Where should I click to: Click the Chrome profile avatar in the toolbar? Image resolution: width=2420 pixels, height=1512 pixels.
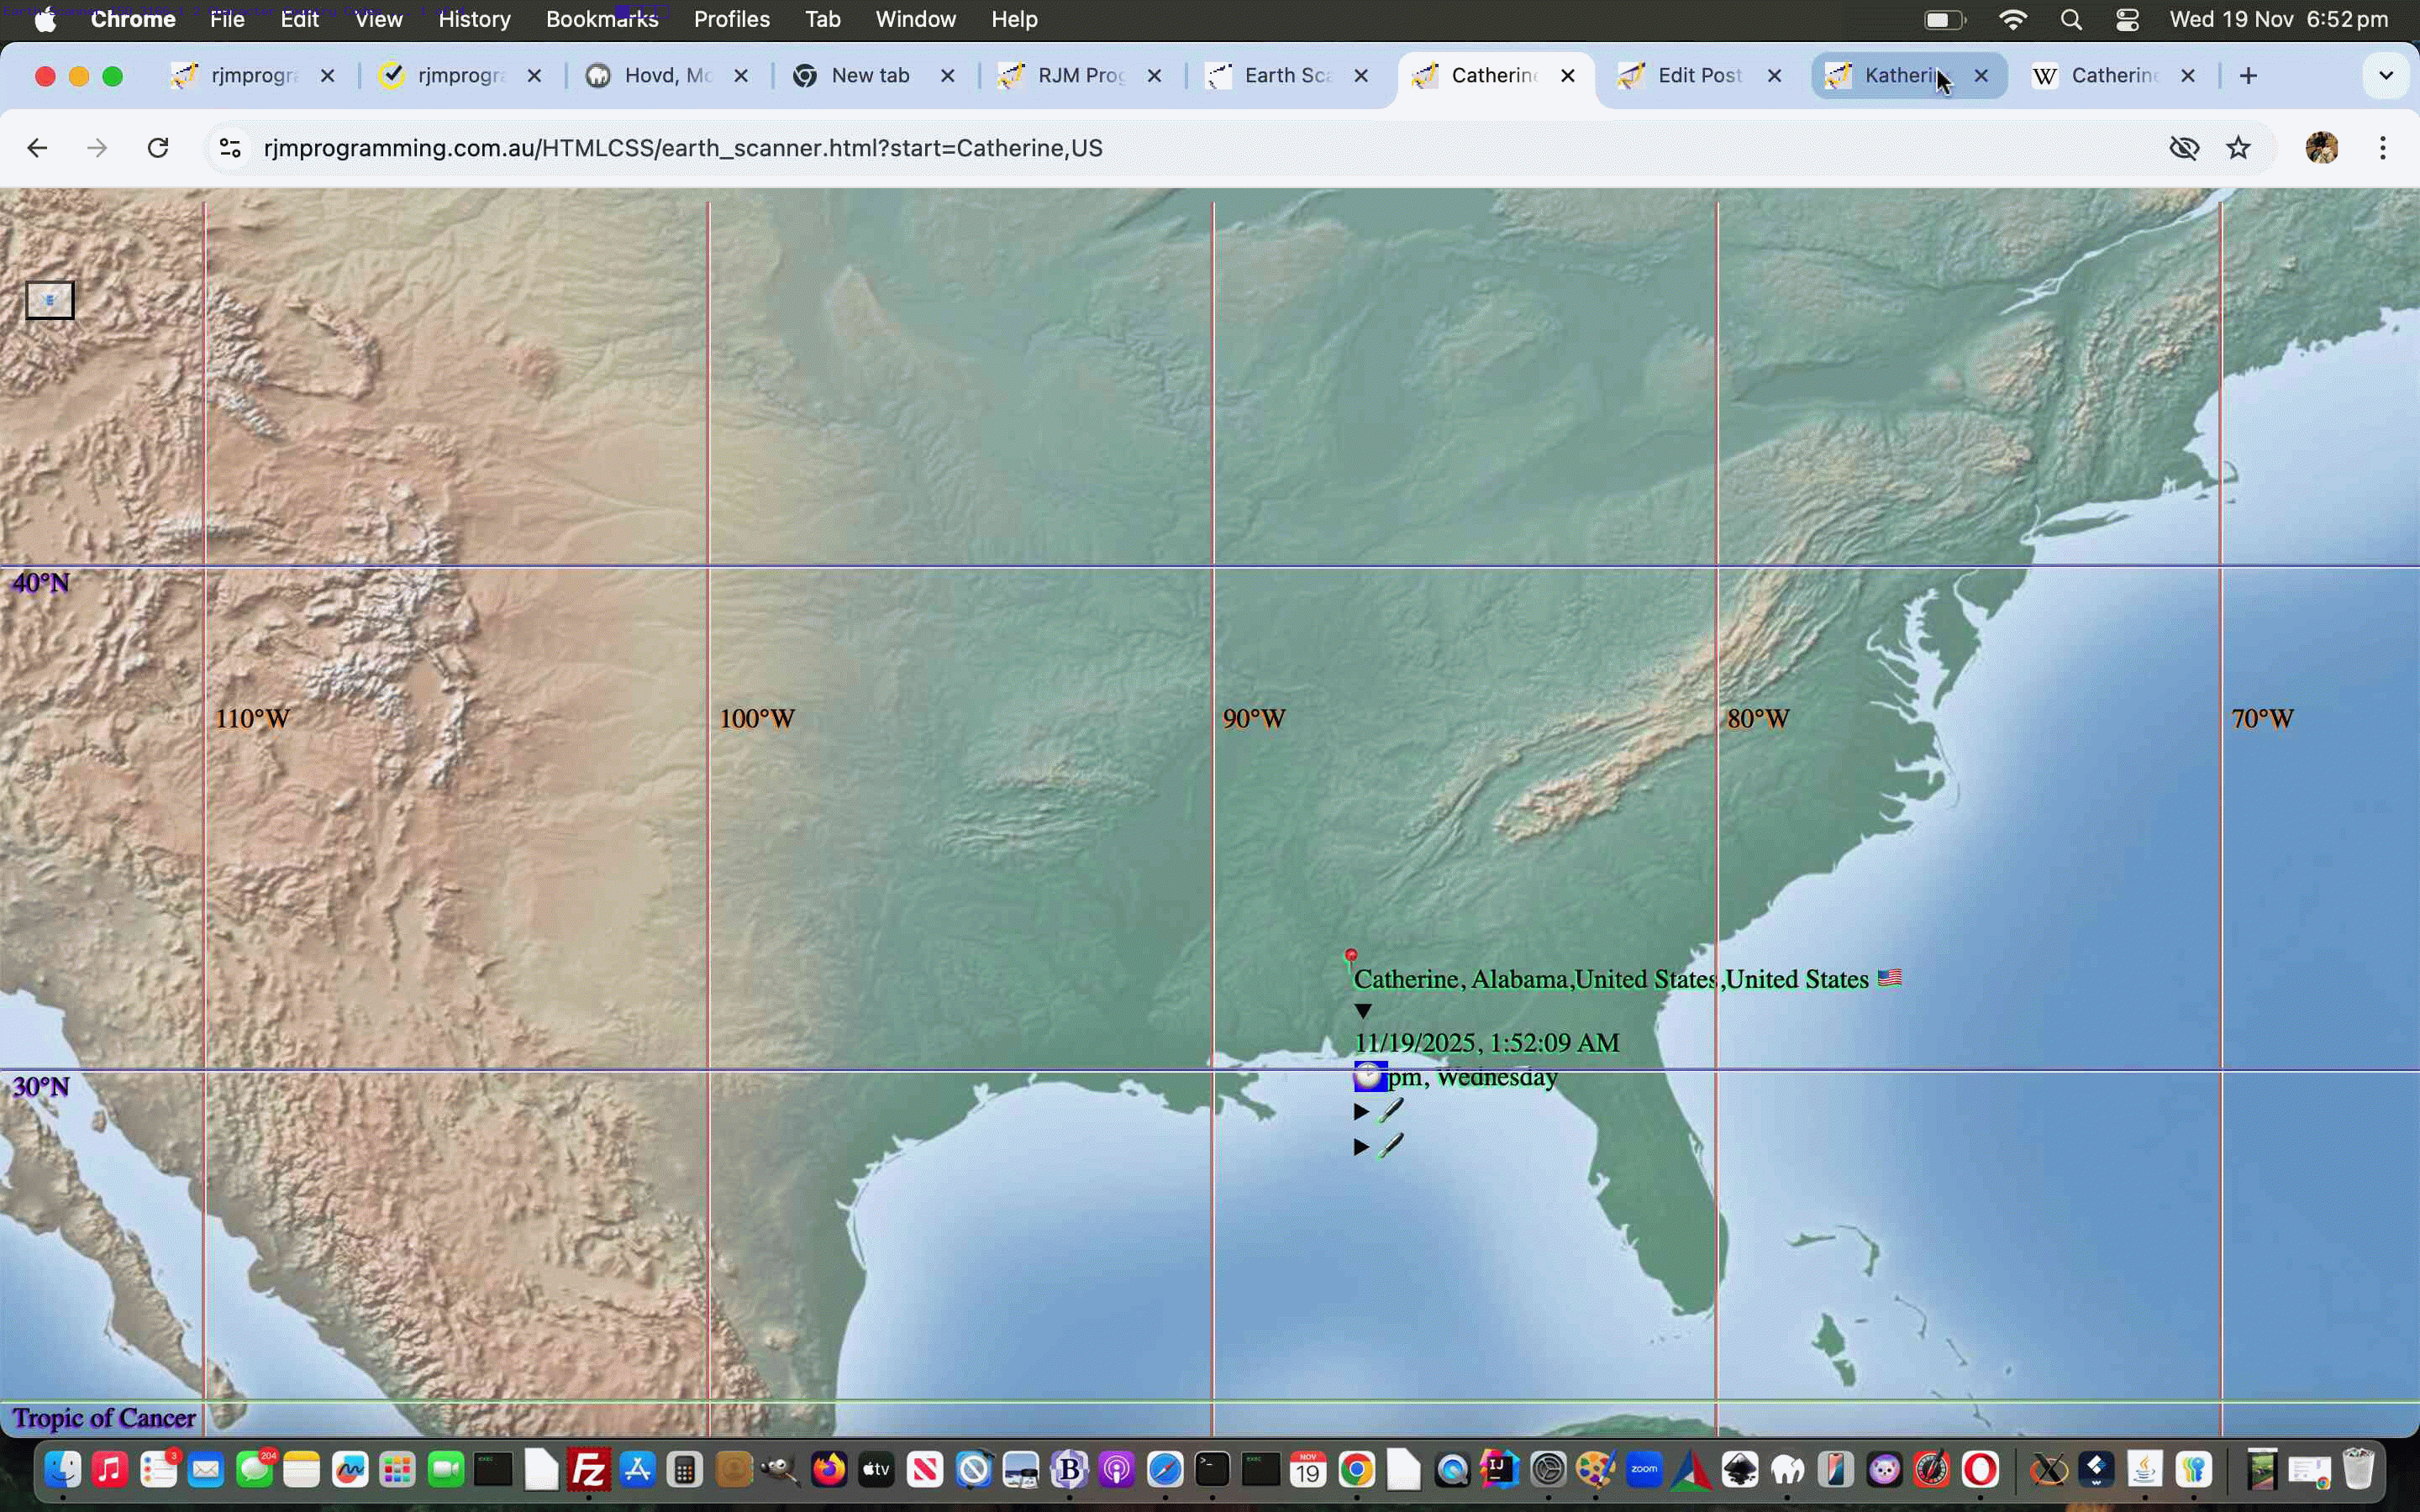click(2321, 147)
